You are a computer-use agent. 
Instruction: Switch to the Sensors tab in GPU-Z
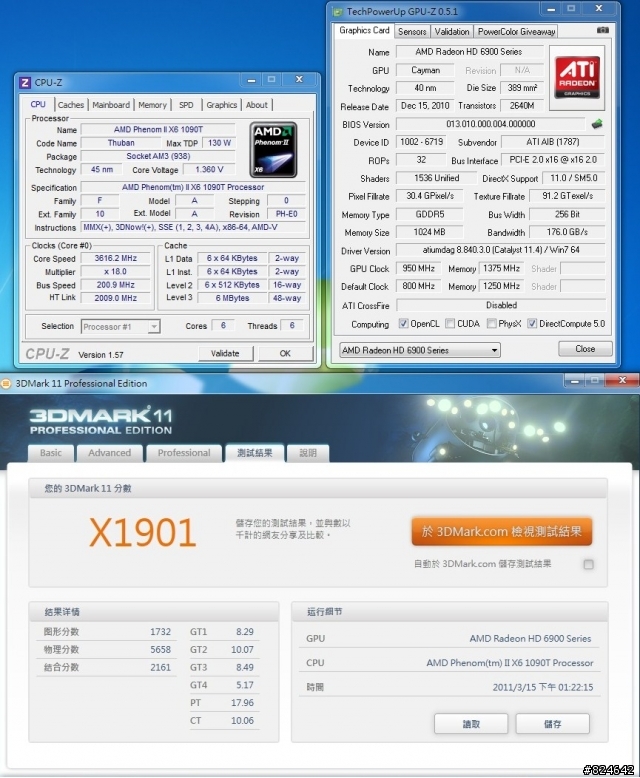[412, 32]
